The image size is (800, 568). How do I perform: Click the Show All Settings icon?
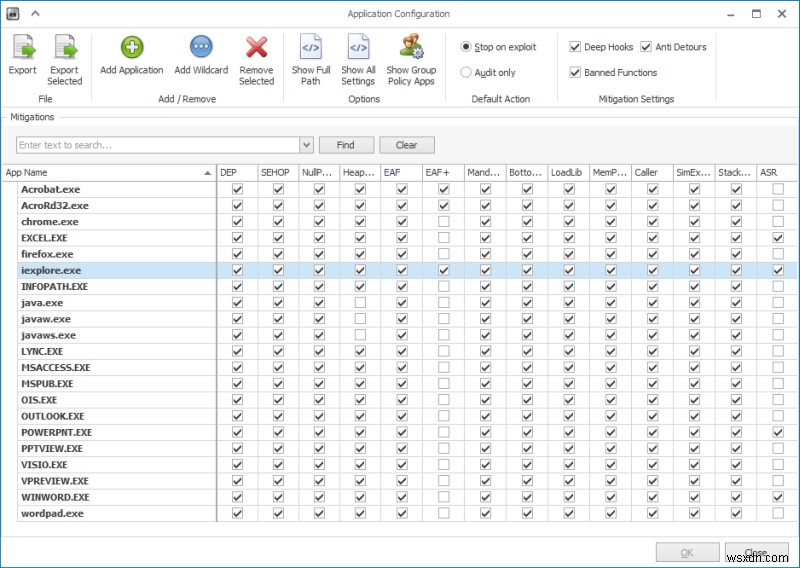358,48
